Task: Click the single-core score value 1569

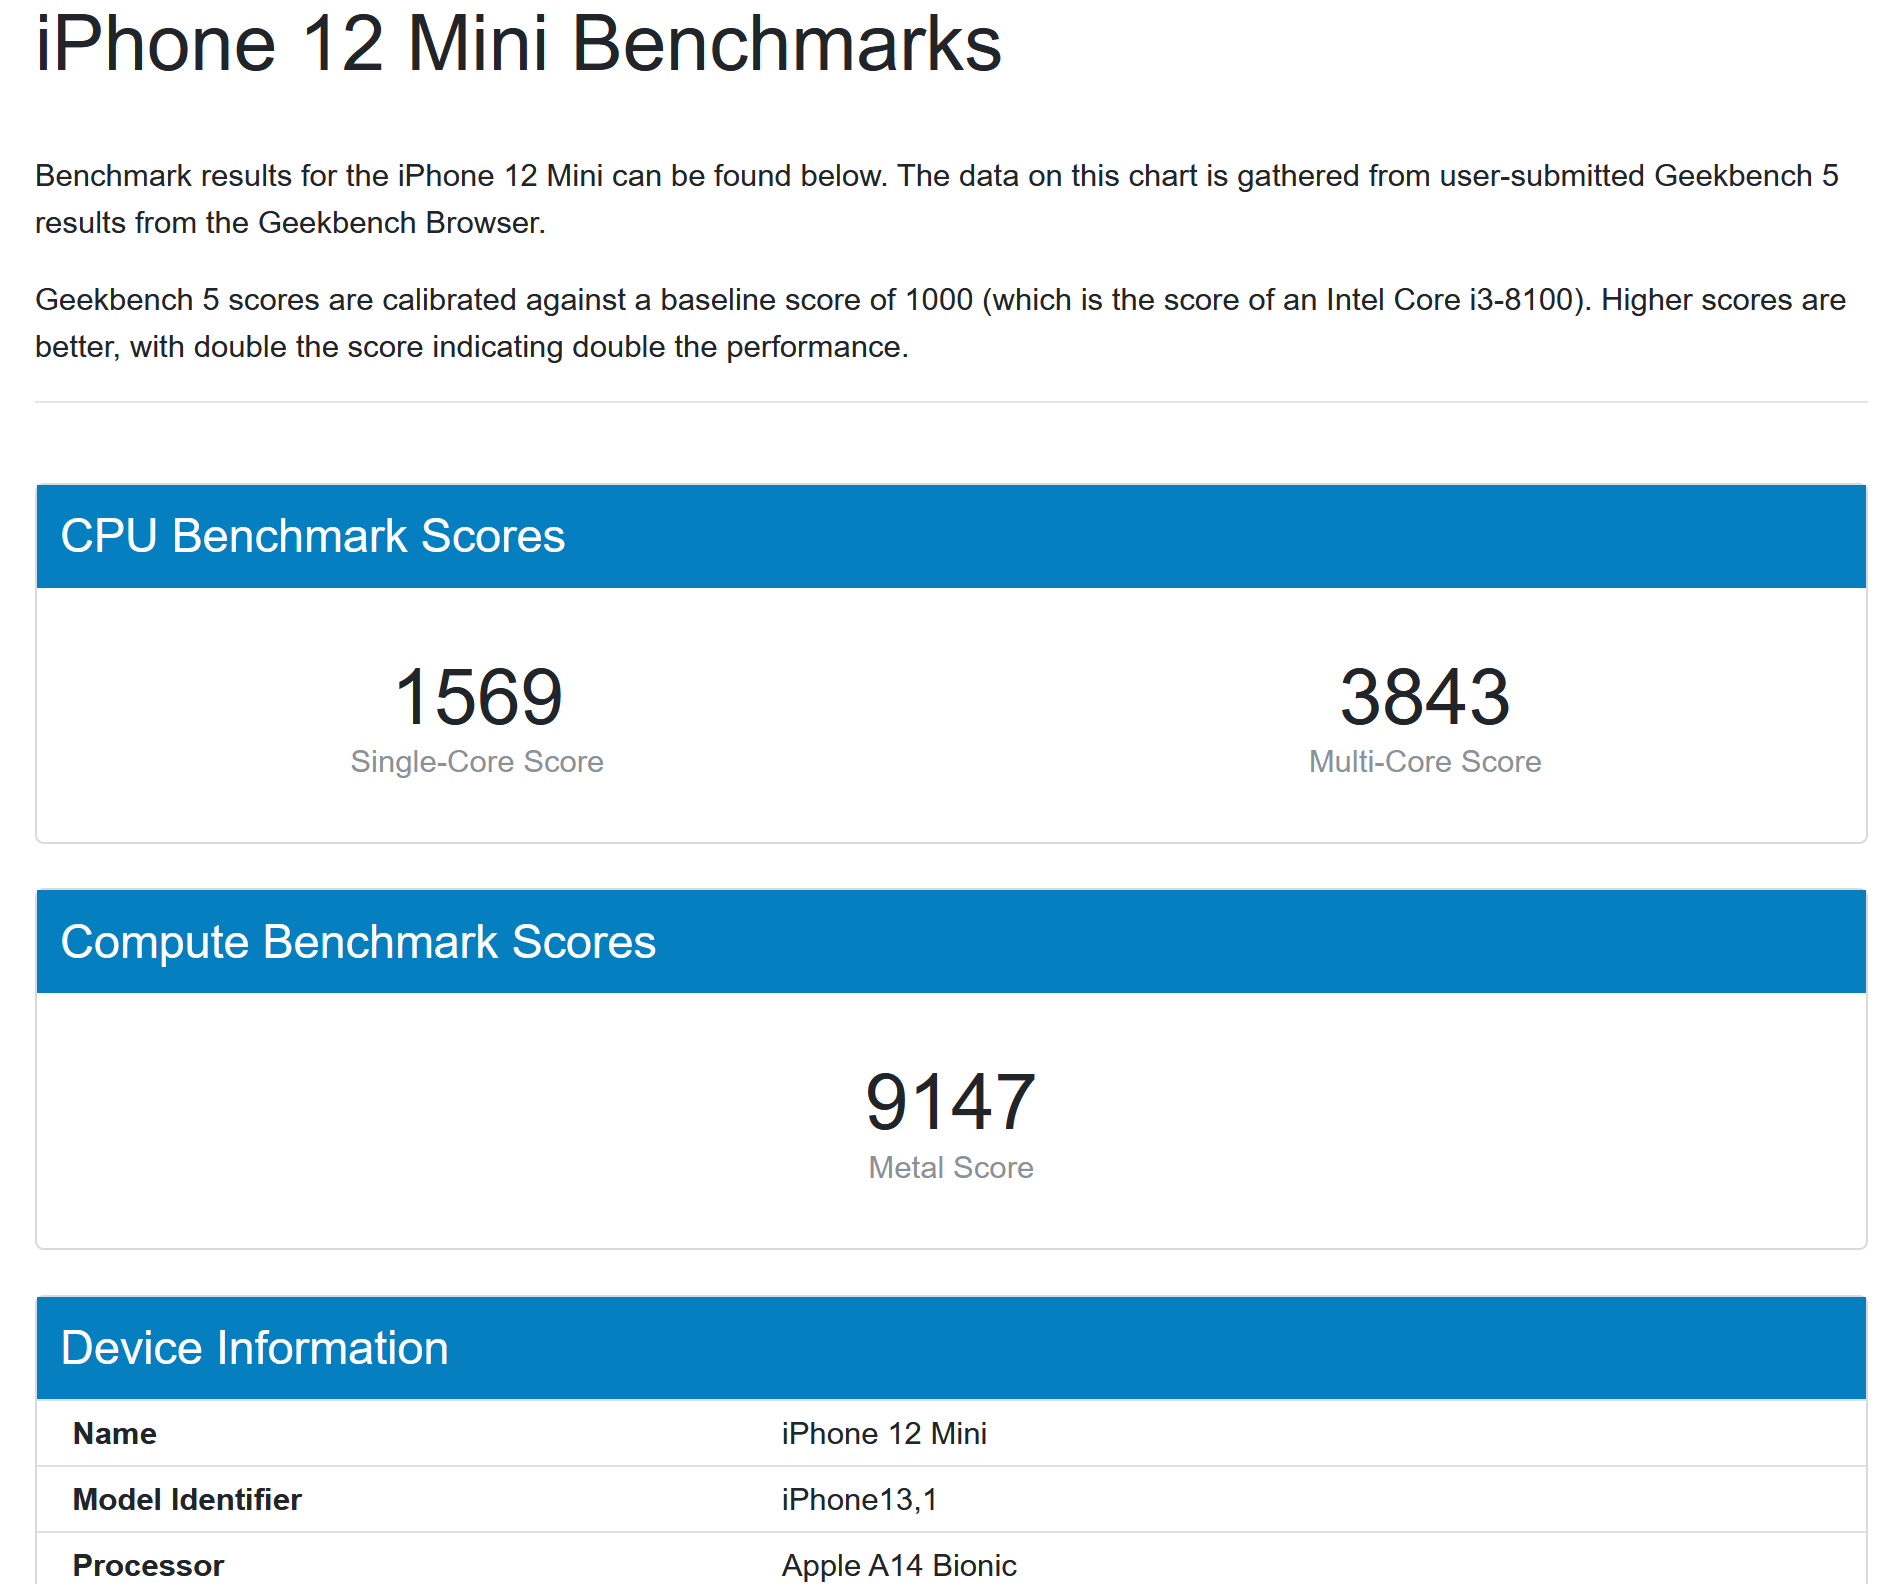Action: [x=478, y=697]
